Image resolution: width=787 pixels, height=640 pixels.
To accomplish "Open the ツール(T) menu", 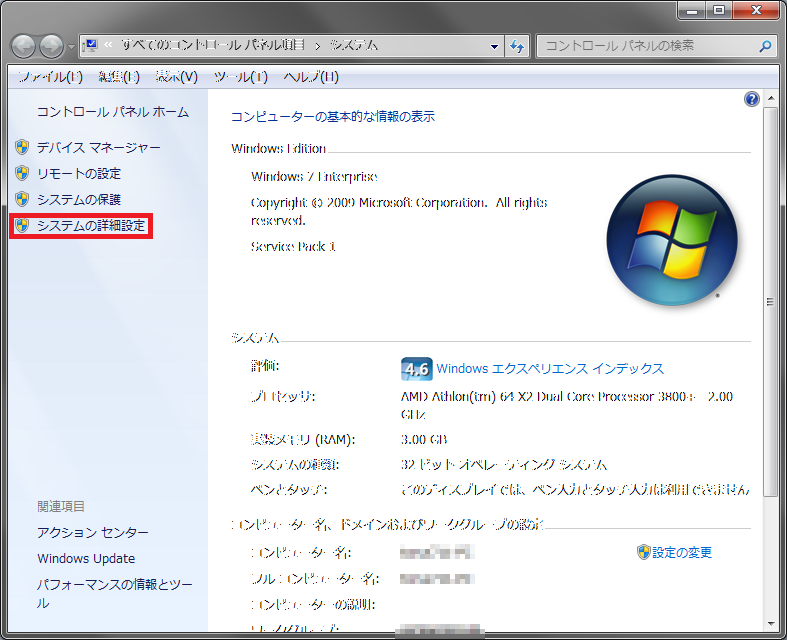I will coord(241,77).
